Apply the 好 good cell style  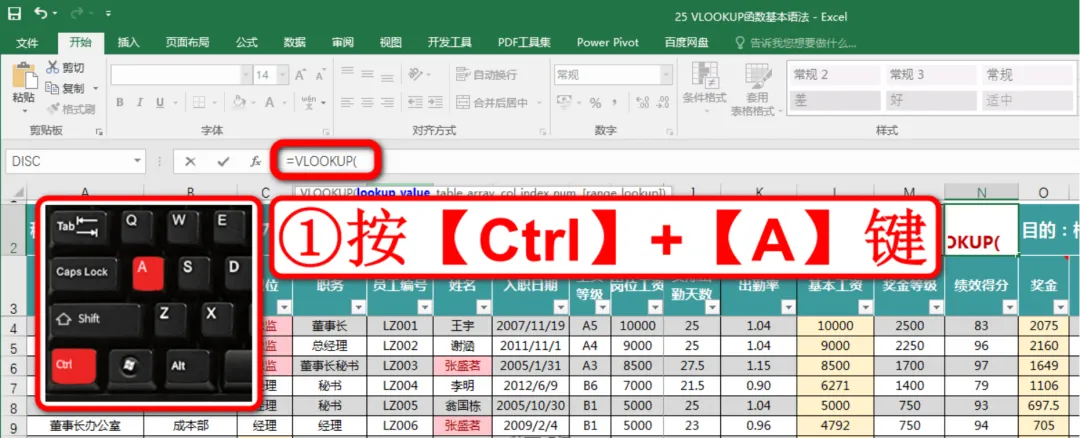click(931, 101)
